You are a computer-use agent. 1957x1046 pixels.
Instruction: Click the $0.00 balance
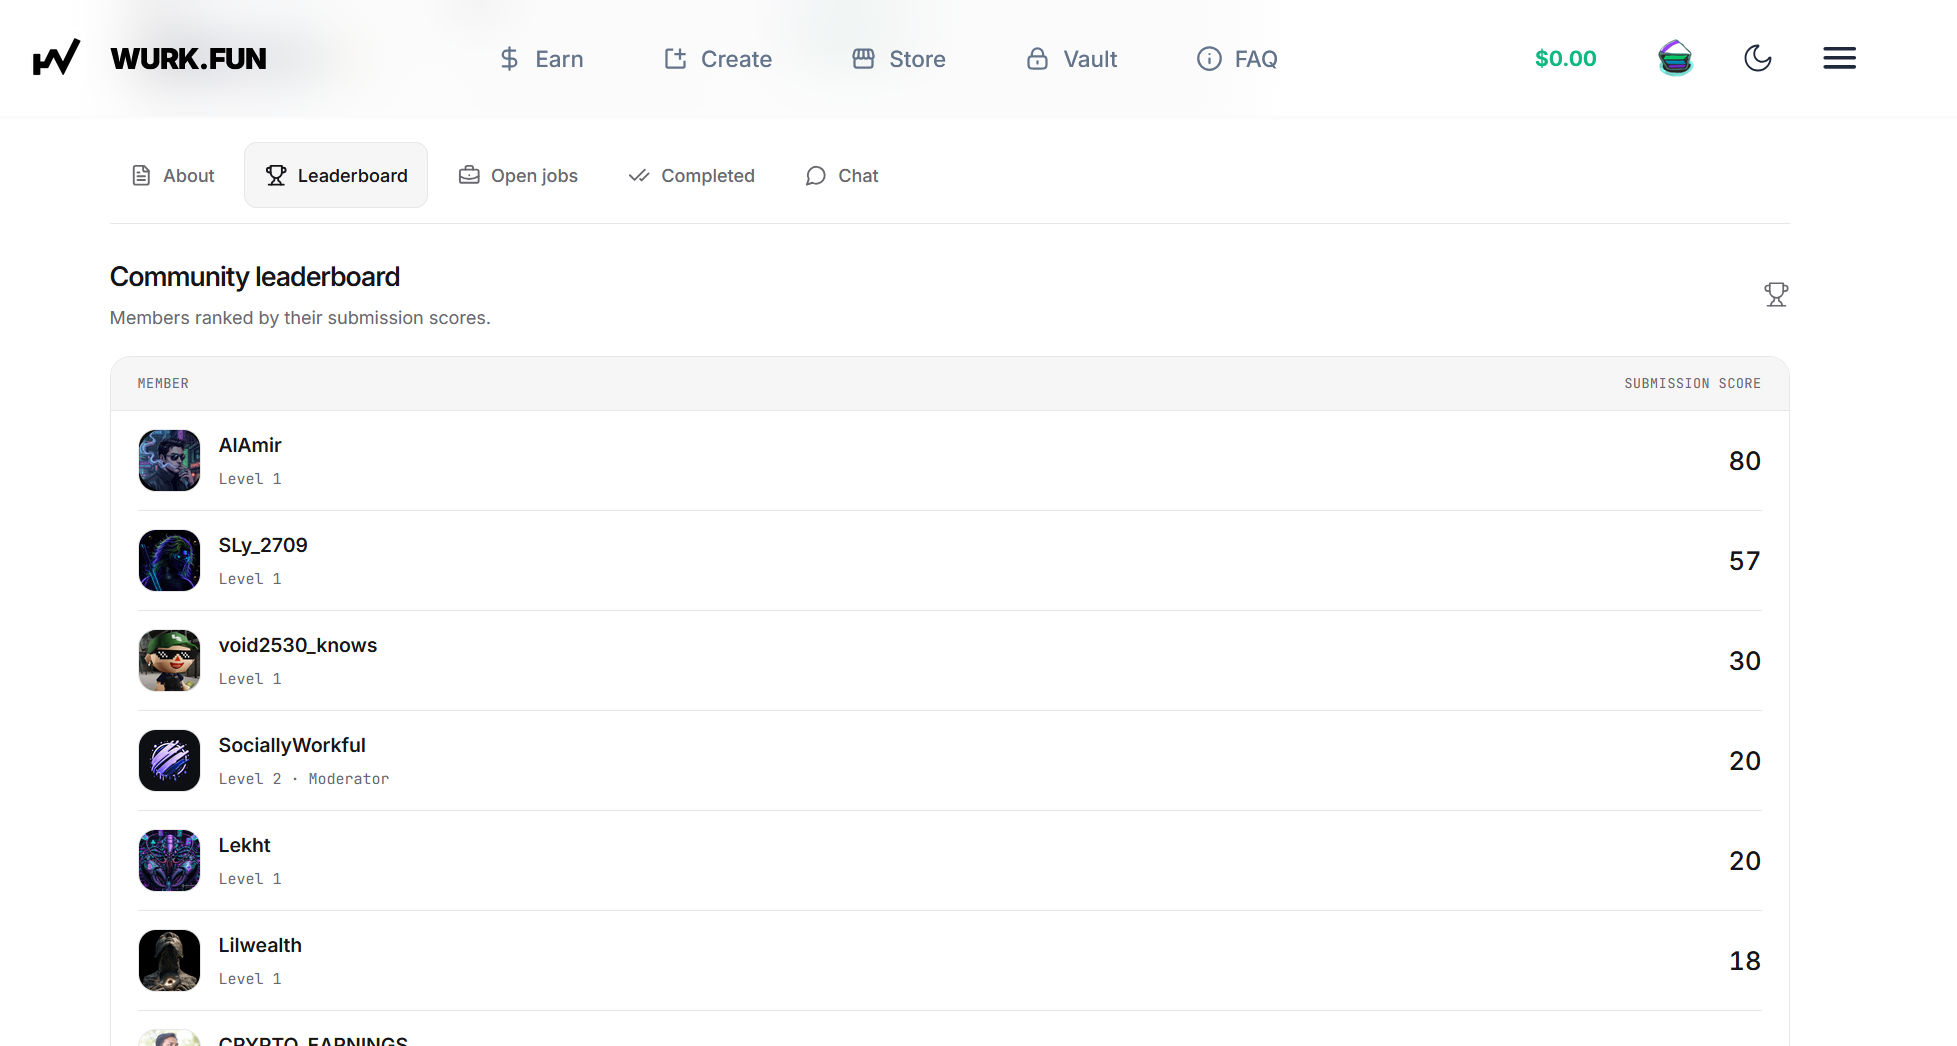[1565, 59]
